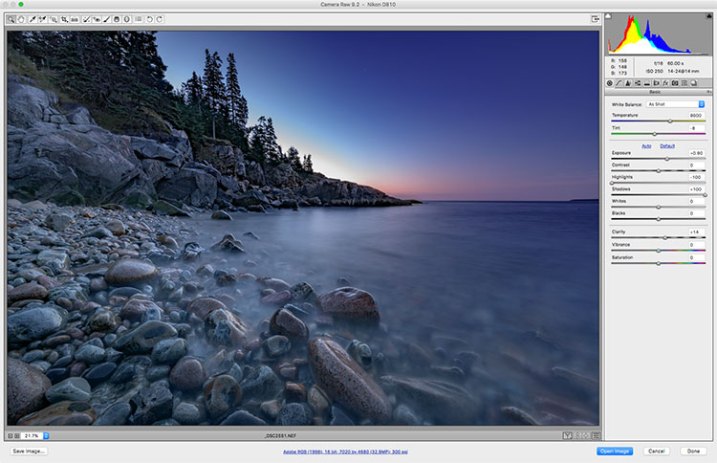Activate the Crop tool
This screenshot has height=463, width=717.
coord(64,19)
